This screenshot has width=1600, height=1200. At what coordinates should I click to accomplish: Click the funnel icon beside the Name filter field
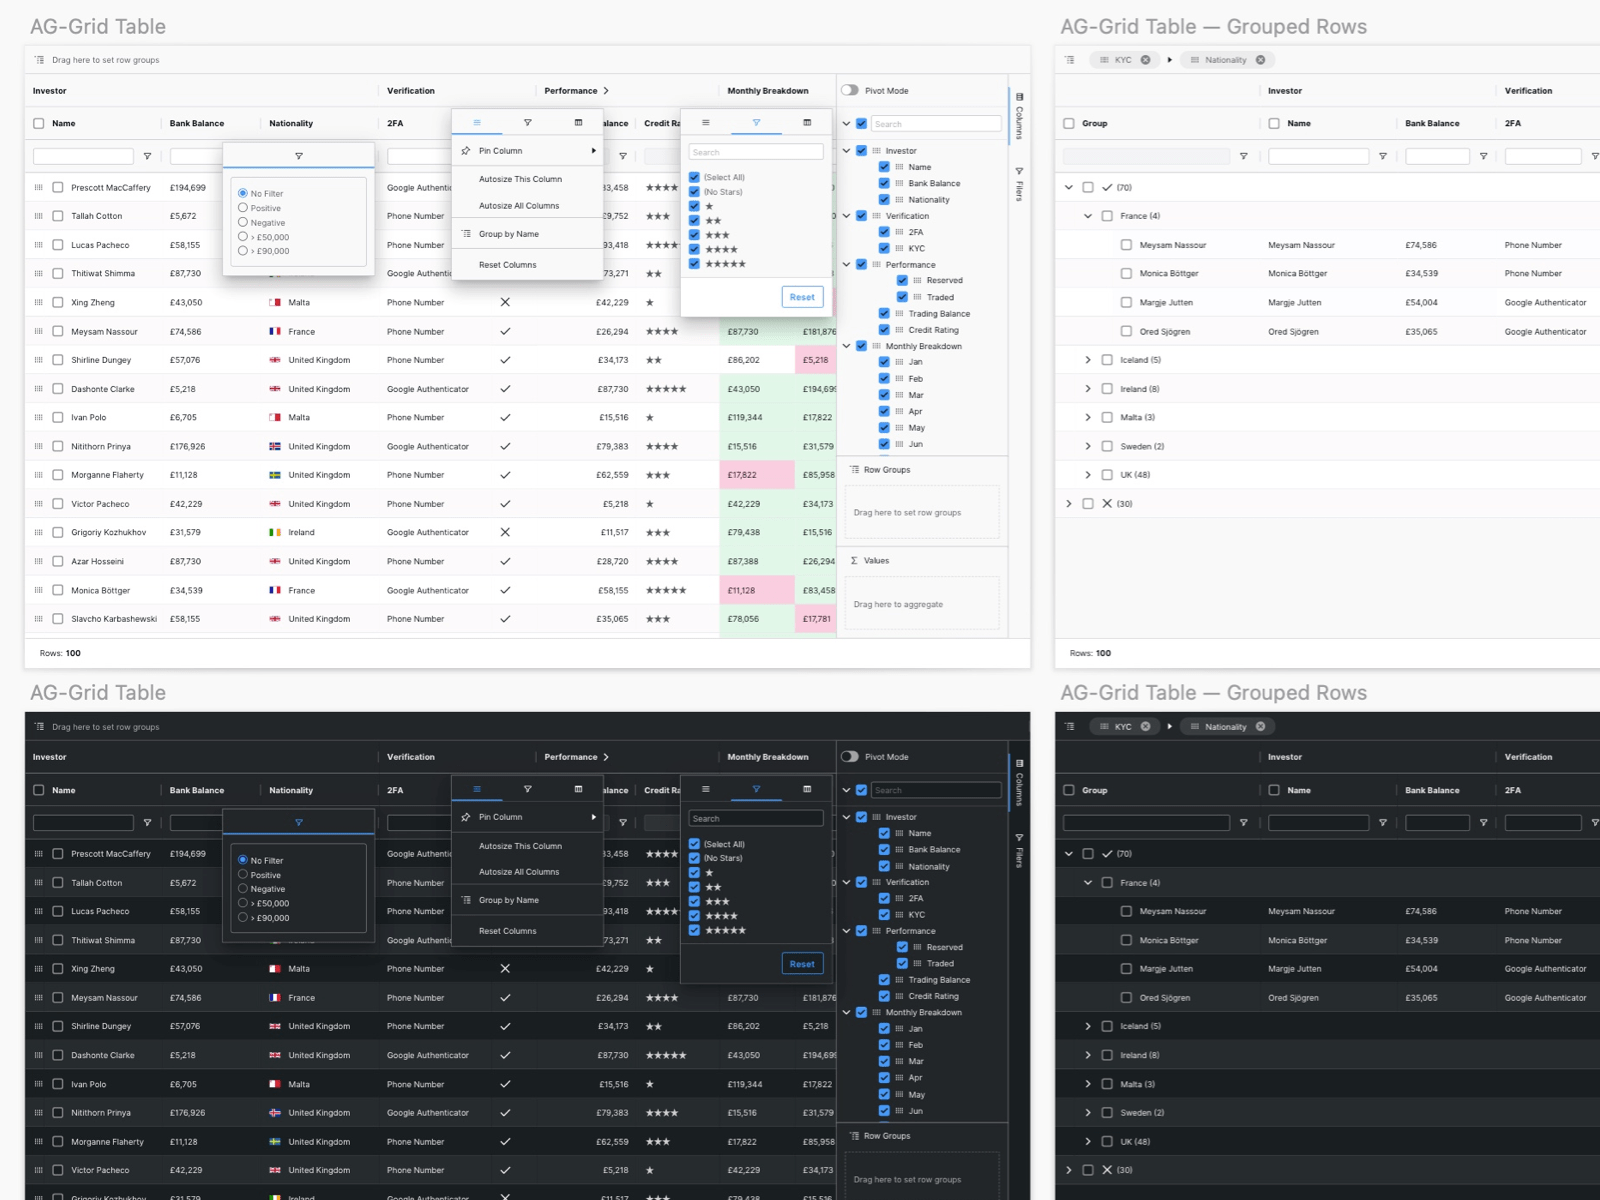pos(148,156)
